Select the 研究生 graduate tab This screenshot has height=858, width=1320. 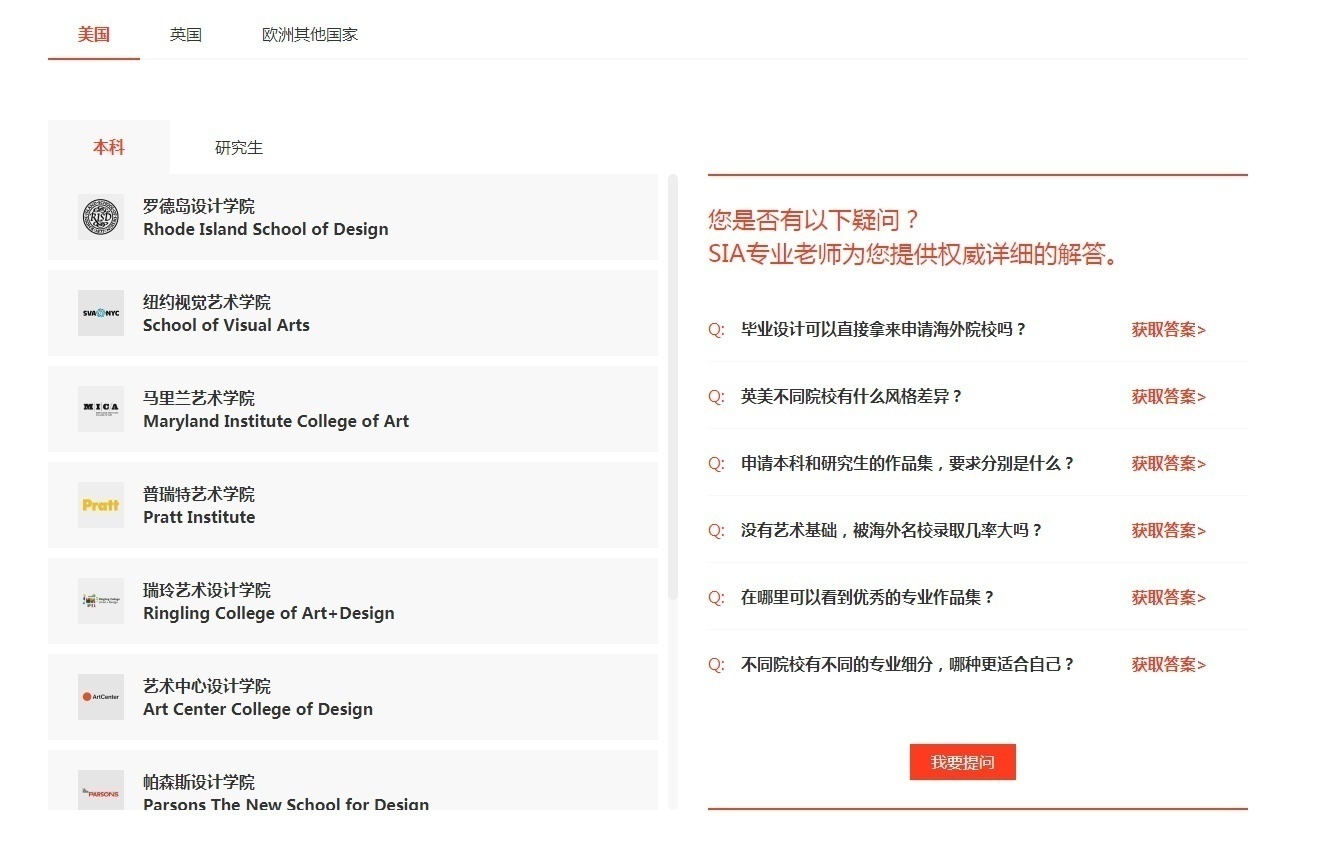[x=239, y=147]
